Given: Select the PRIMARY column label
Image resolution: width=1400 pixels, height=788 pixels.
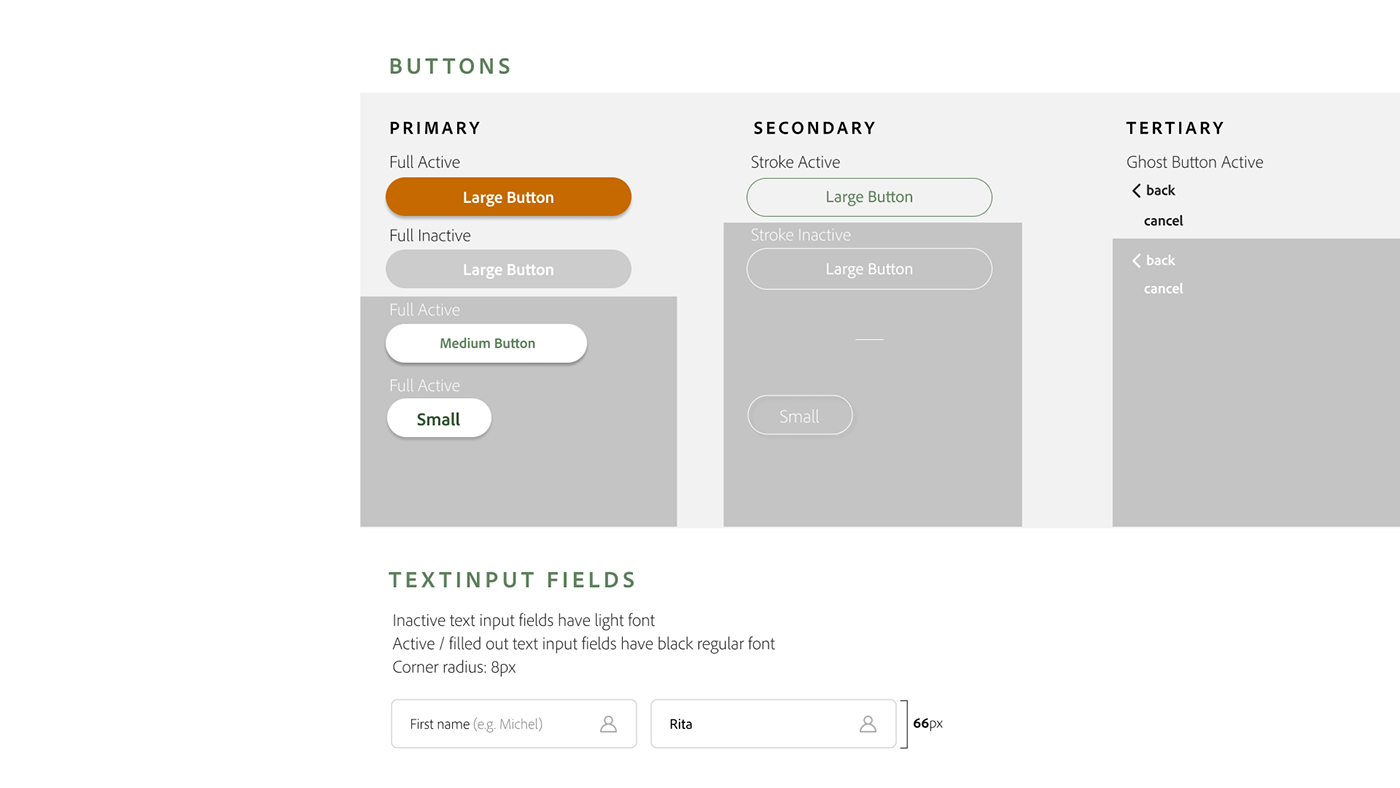Looking at the screenshot, I should click(x=435, y=128).
